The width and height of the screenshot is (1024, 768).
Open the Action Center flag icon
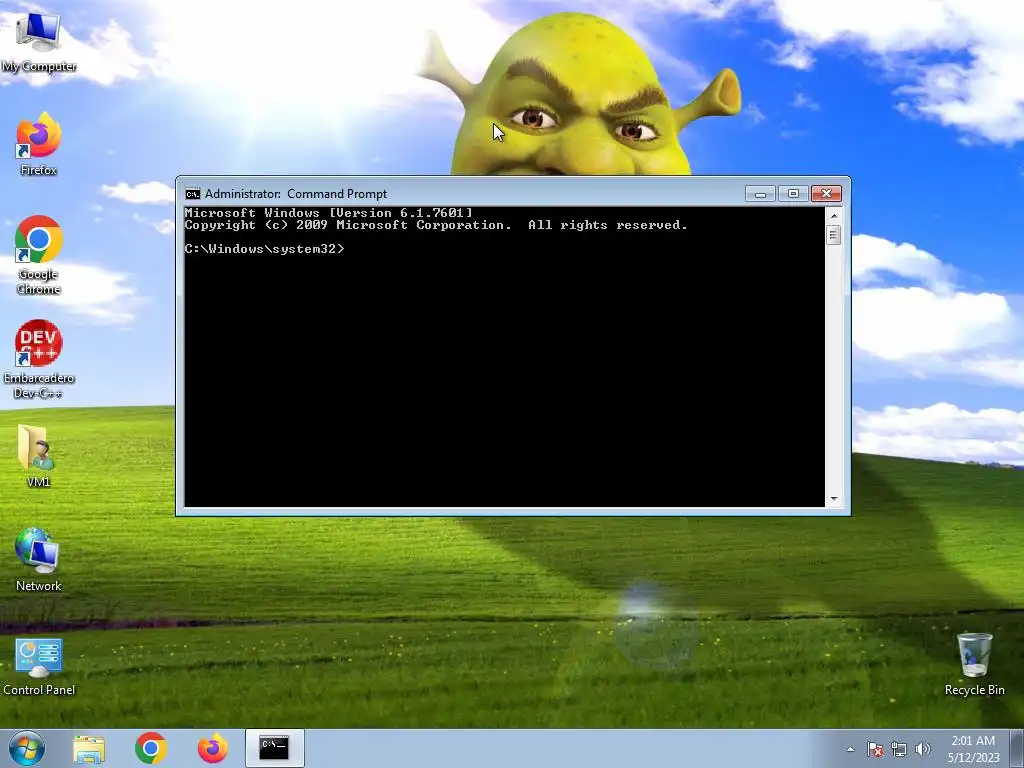click(875, 749)
